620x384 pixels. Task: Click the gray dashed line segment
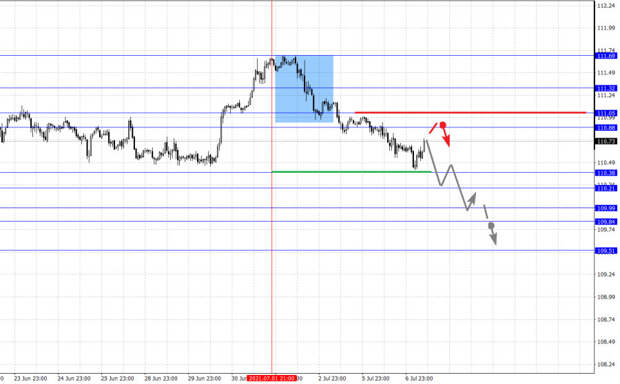click(x=486, y=212)
